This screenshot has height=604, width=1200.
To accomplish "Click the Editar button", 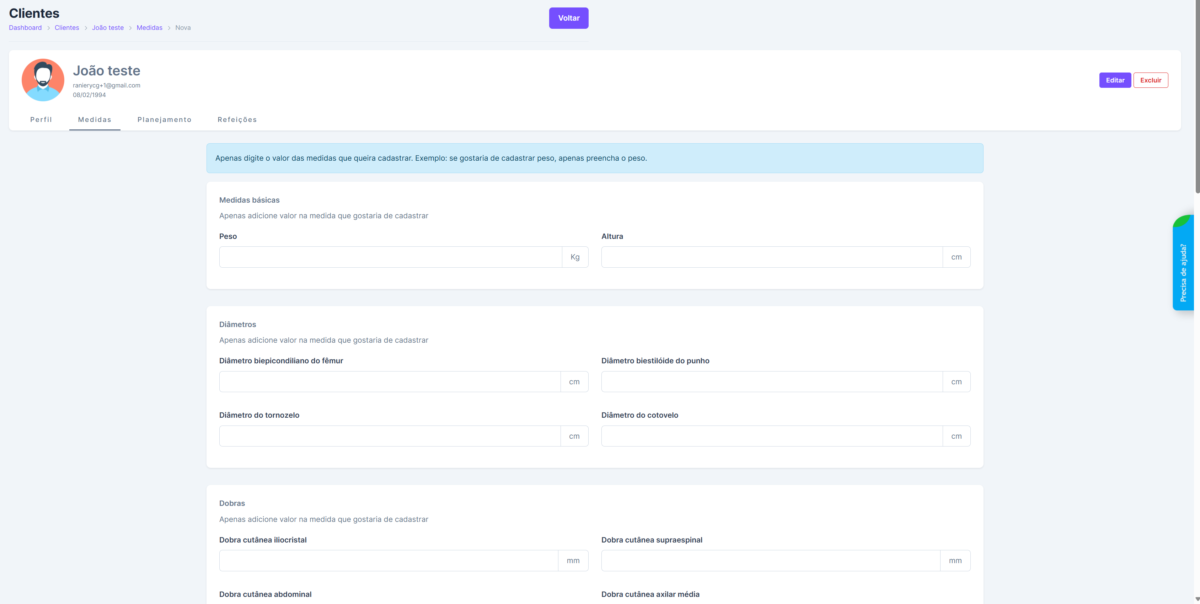I will click(1114, 80).
